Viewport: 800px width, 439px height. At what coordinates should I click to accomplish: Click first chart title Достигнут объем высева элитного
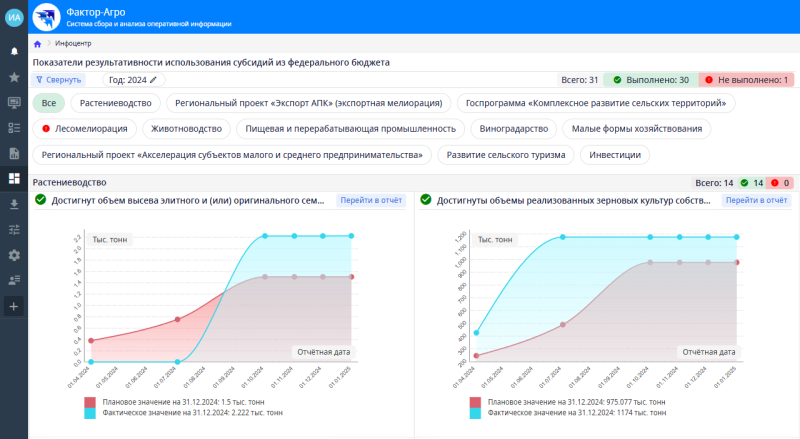tap(188, 201)
